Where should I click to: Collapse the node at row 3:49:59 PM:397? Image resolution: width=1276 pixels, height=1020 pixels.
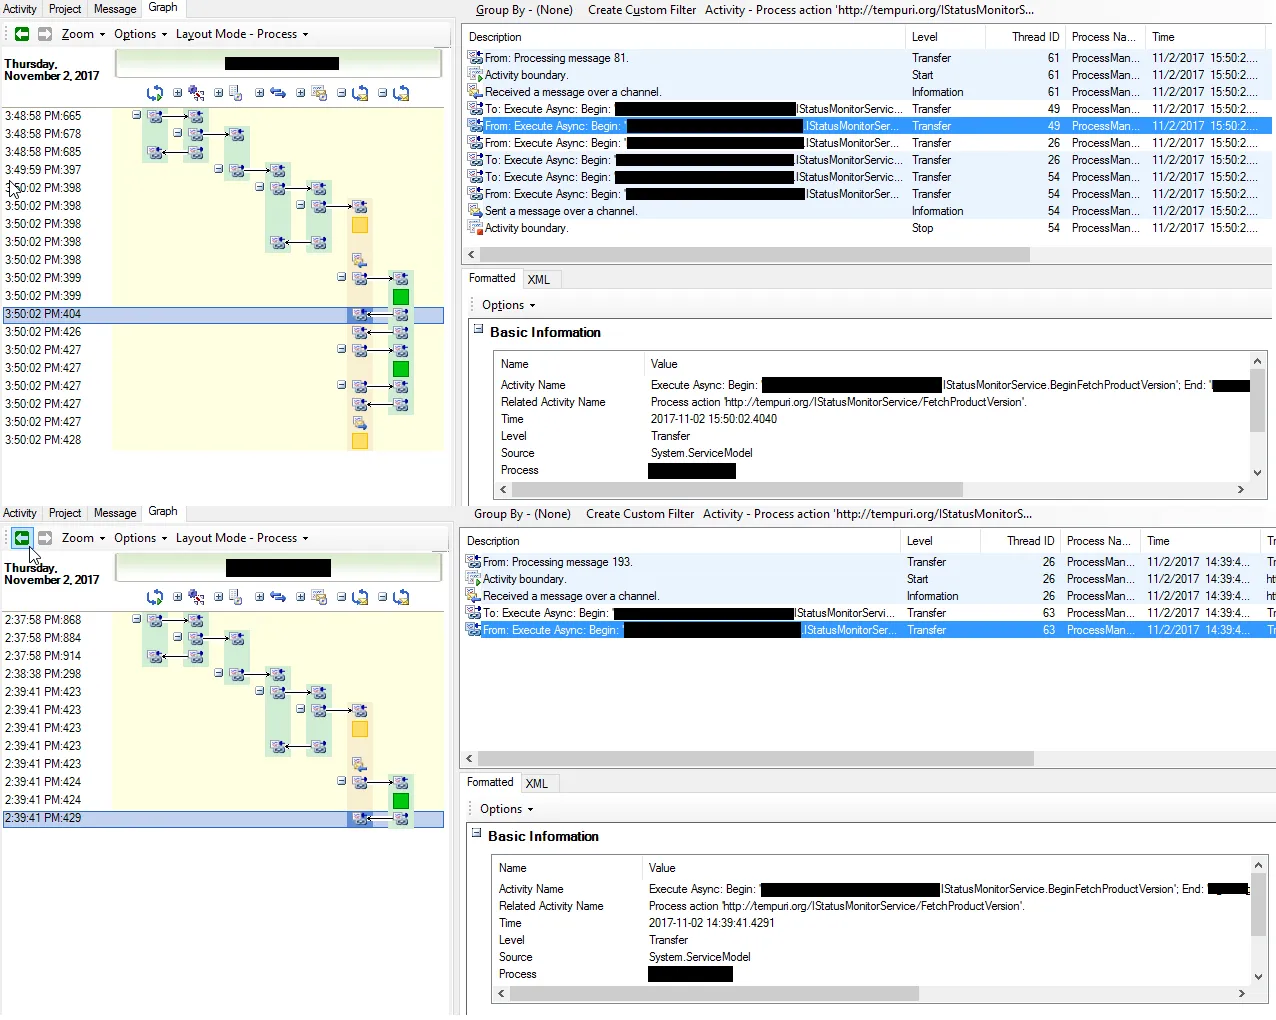[219, 169]
